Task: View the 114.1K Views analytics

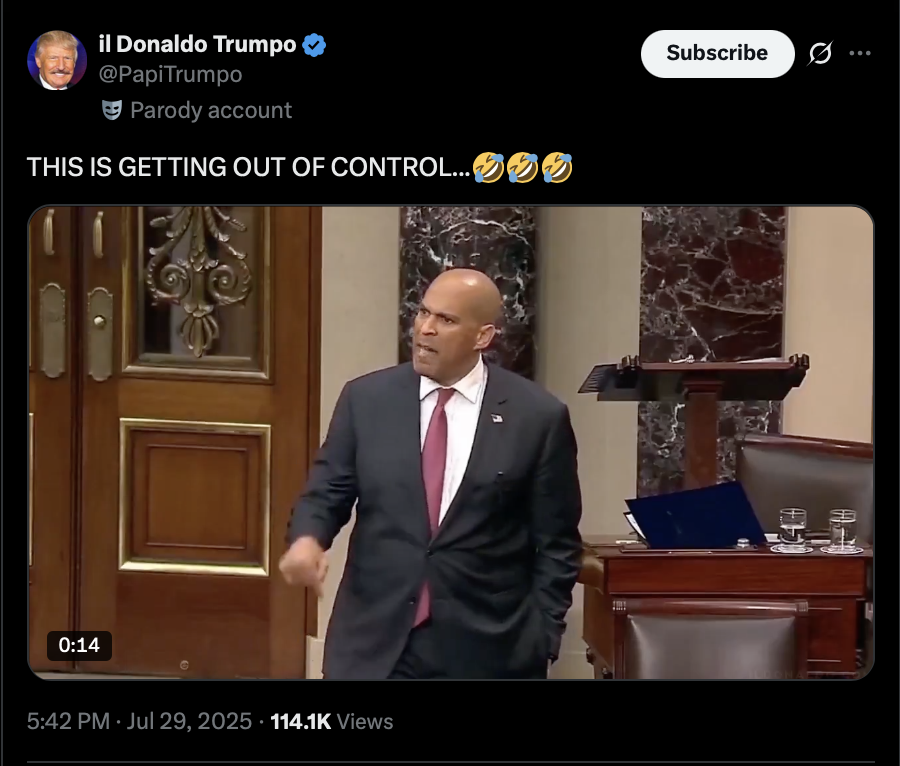Action: [x=332, y=721]
